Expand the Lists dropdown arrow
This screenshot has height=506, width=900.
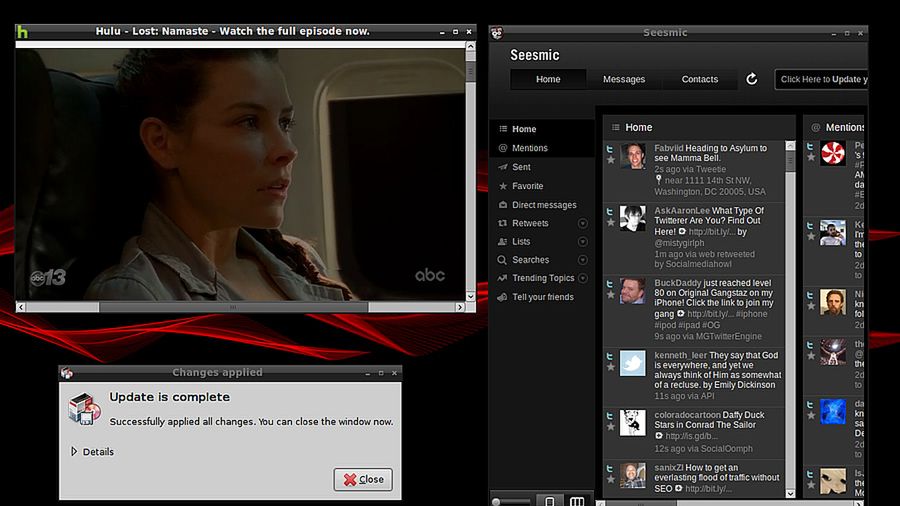pos(583,242)
